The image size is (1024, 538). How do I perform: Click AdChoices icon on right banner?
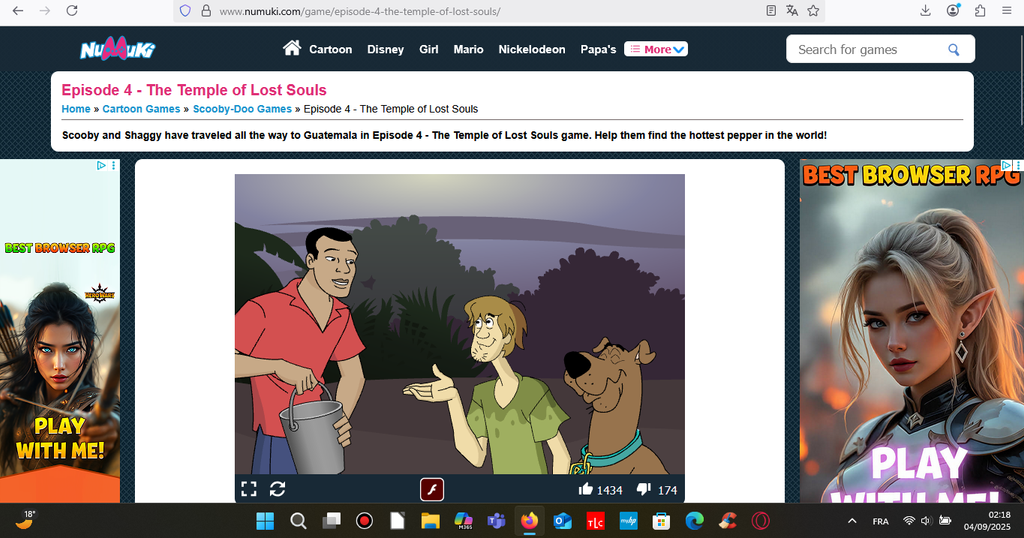point(1006,165)
